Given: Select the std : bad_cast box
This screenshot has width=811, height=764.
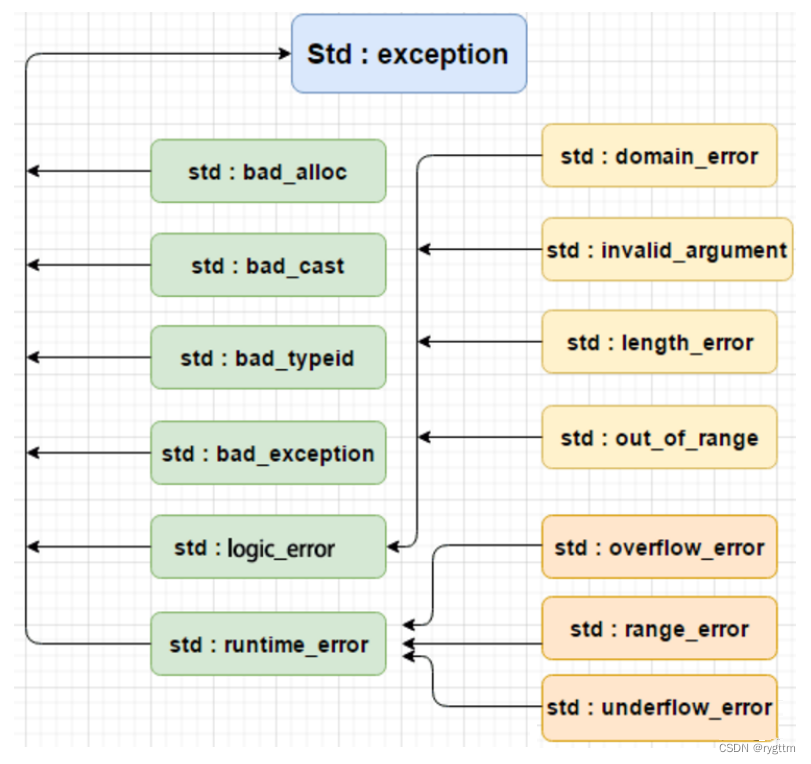Looking at the screenshot, I should (x=268, y=265).
